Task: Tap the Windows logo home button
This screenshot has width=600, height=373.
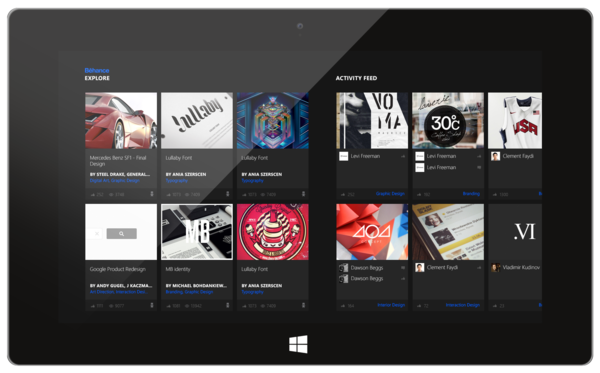Action: click(x=298, y=344)
